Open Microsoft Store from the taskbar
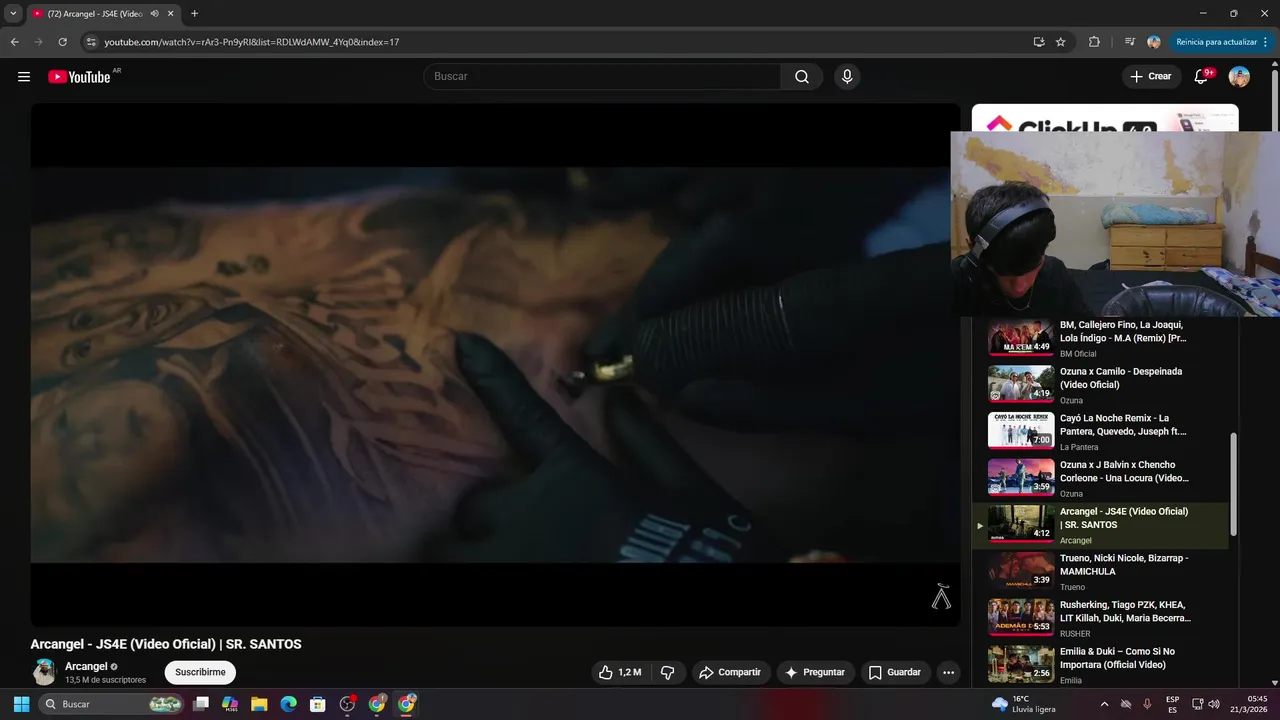 (318, 704)
